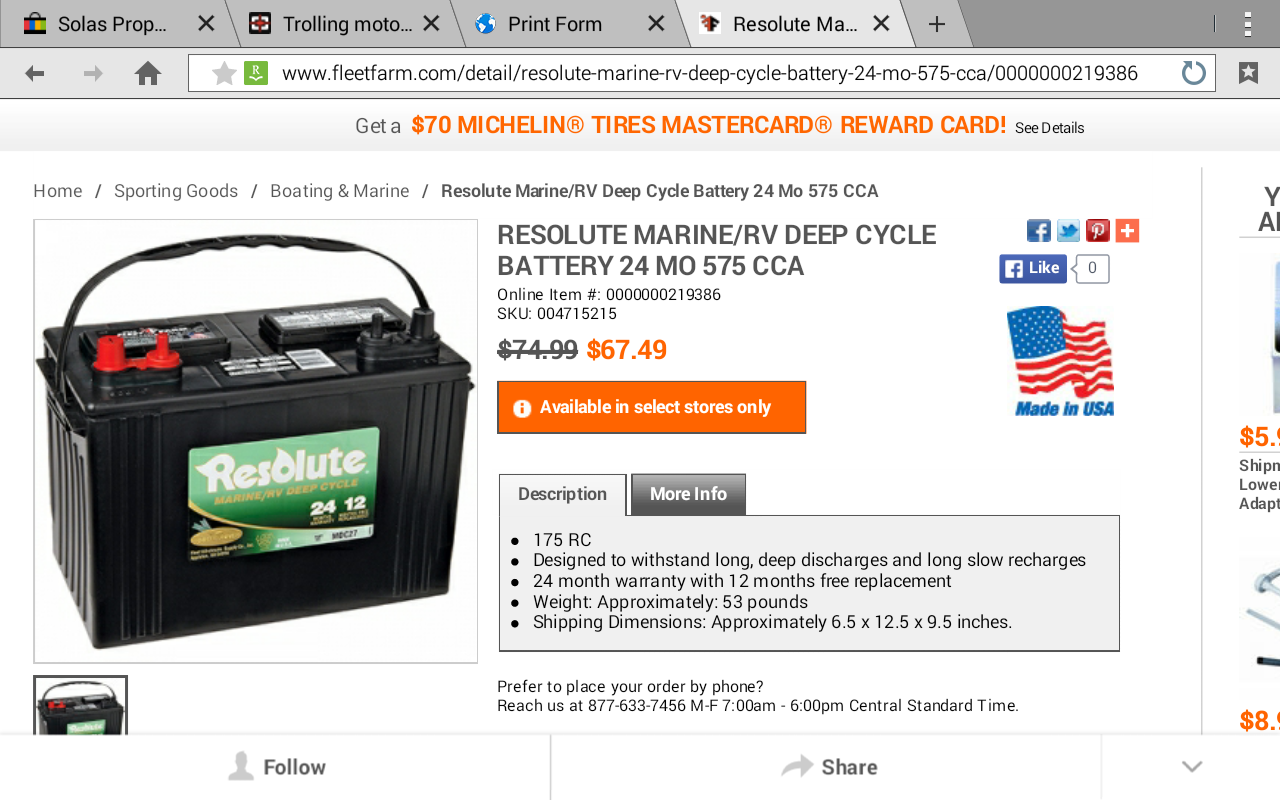Open a new browser tab
The height and width of the screenshot is (800, 1280).
pos(936,24)
